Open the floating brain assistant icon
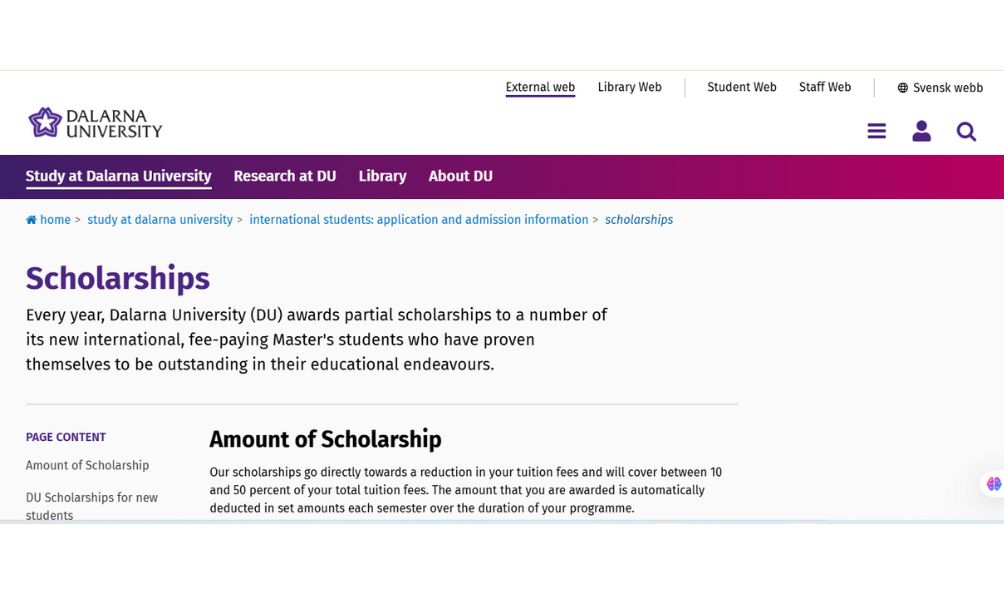This screenshot has height=591, width=1004. [x=993, y=484]
